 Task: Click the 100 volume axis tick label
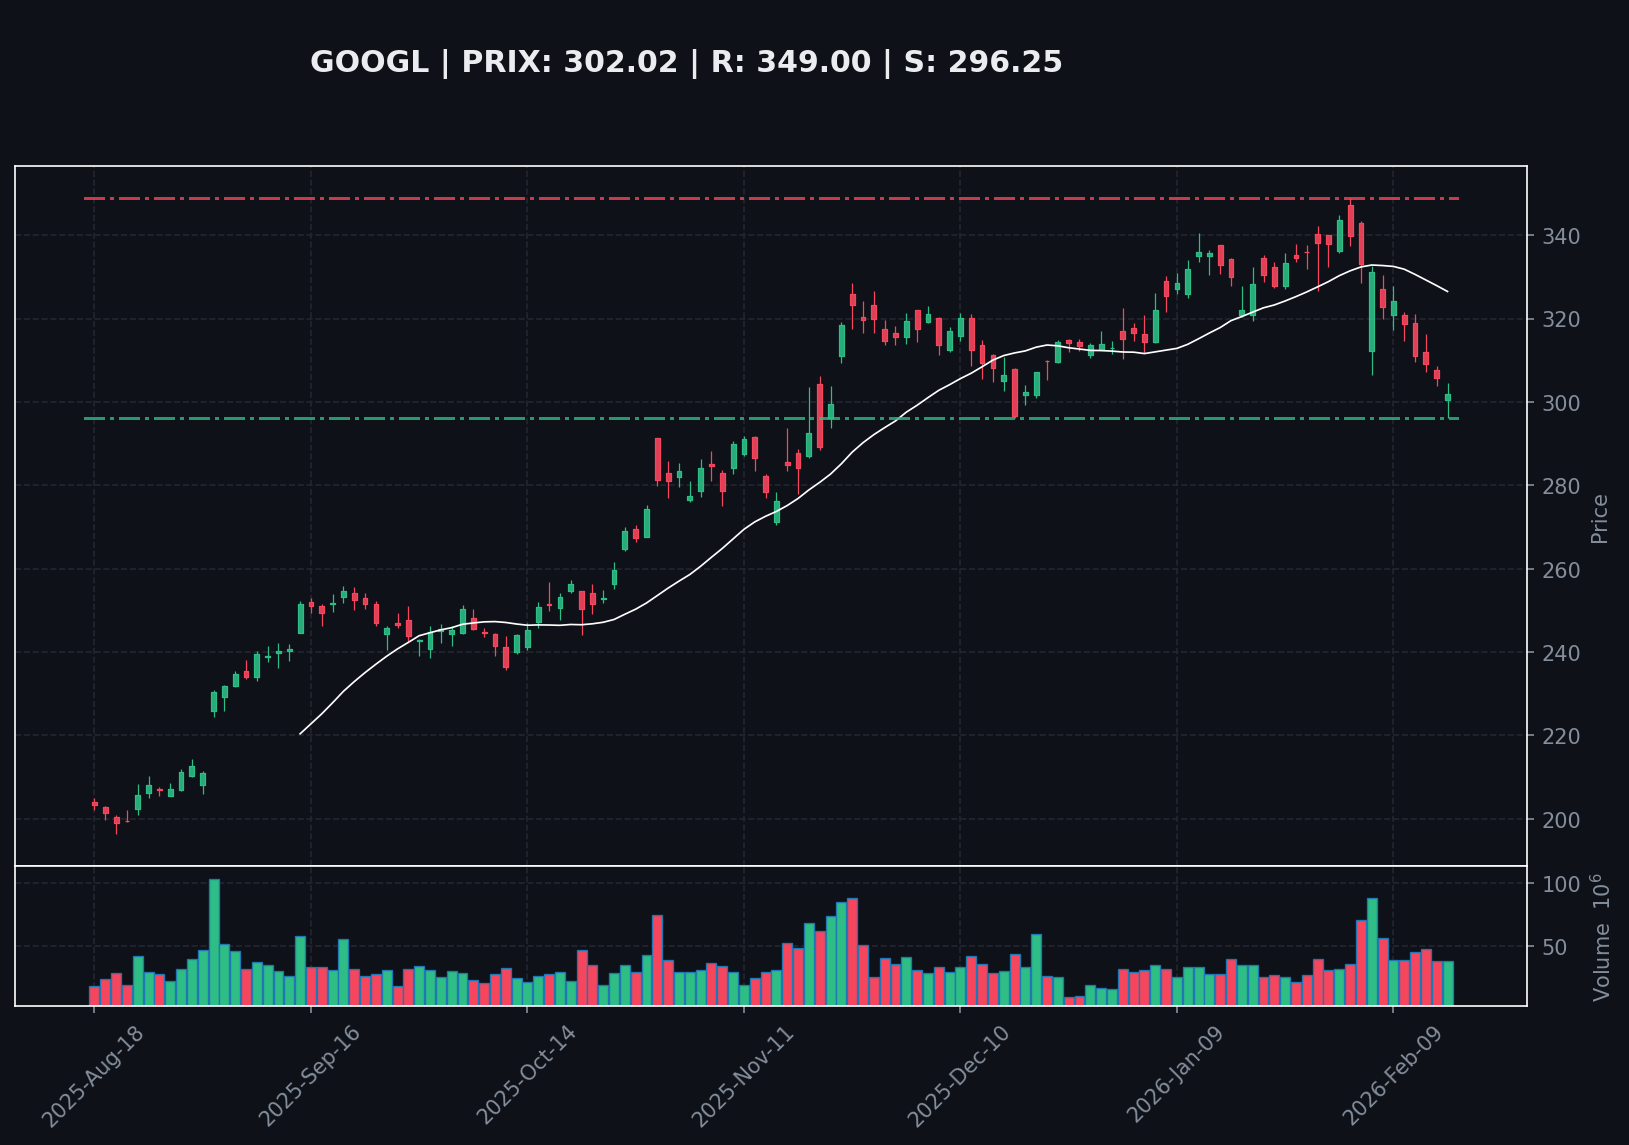coord(1560,885)
